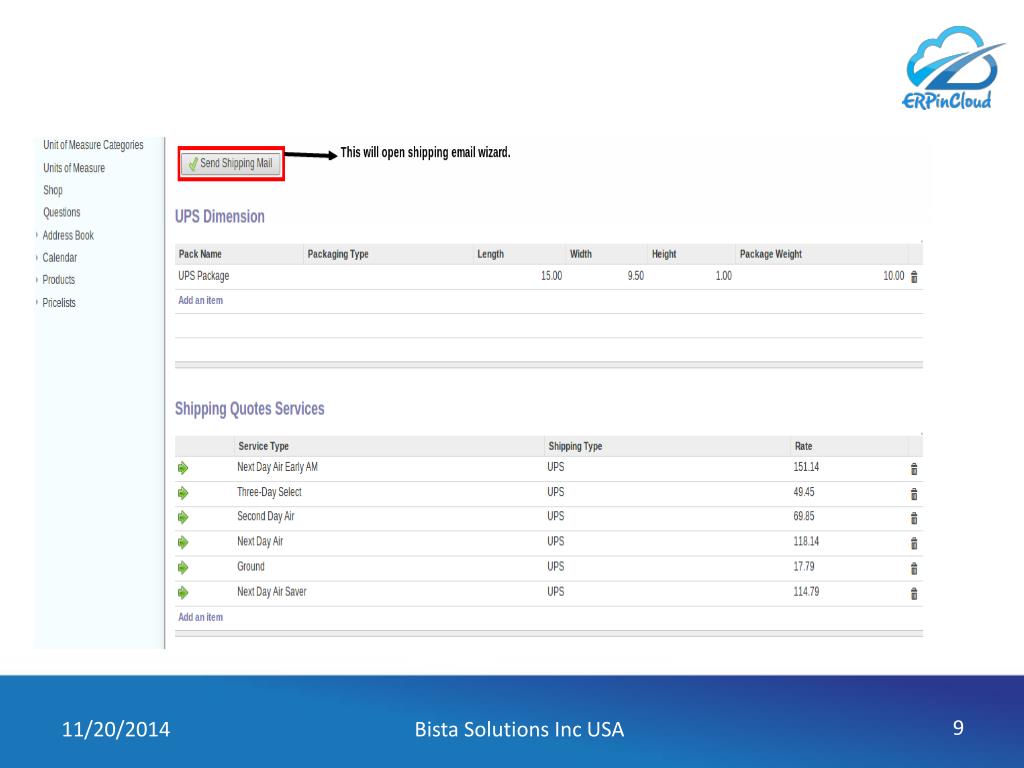Viewport: 1024px width, 768px height.
Task: Click the Ground service text
Action: (x=251, y=566)
